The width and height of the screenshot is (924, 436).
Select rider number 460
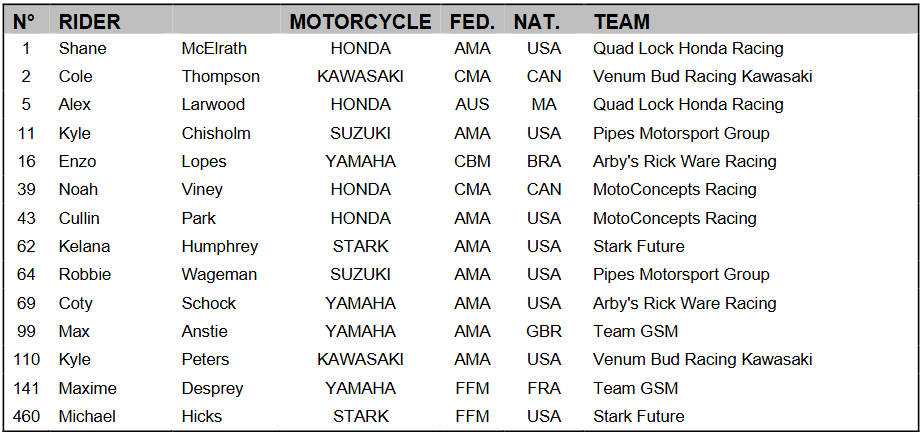coord(27,416)
